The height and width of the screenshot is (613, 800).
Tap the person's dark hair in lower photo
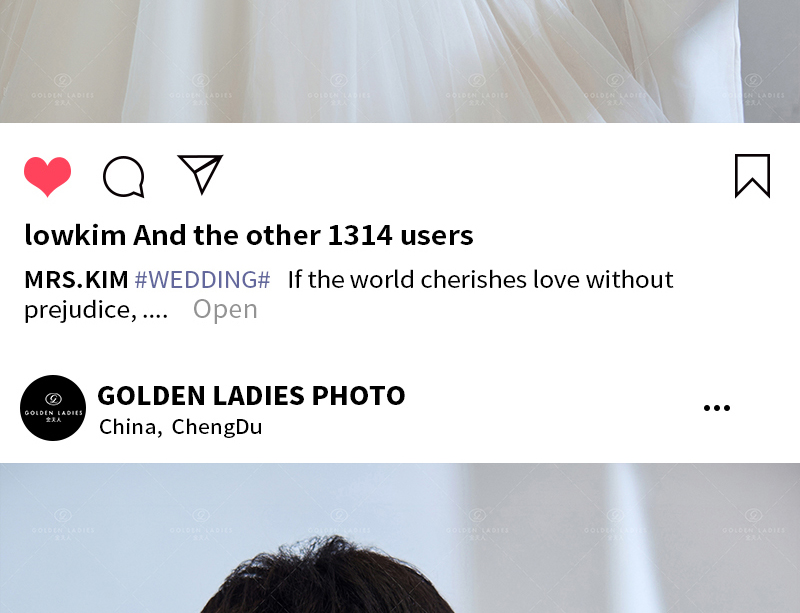tap(327, 574)
